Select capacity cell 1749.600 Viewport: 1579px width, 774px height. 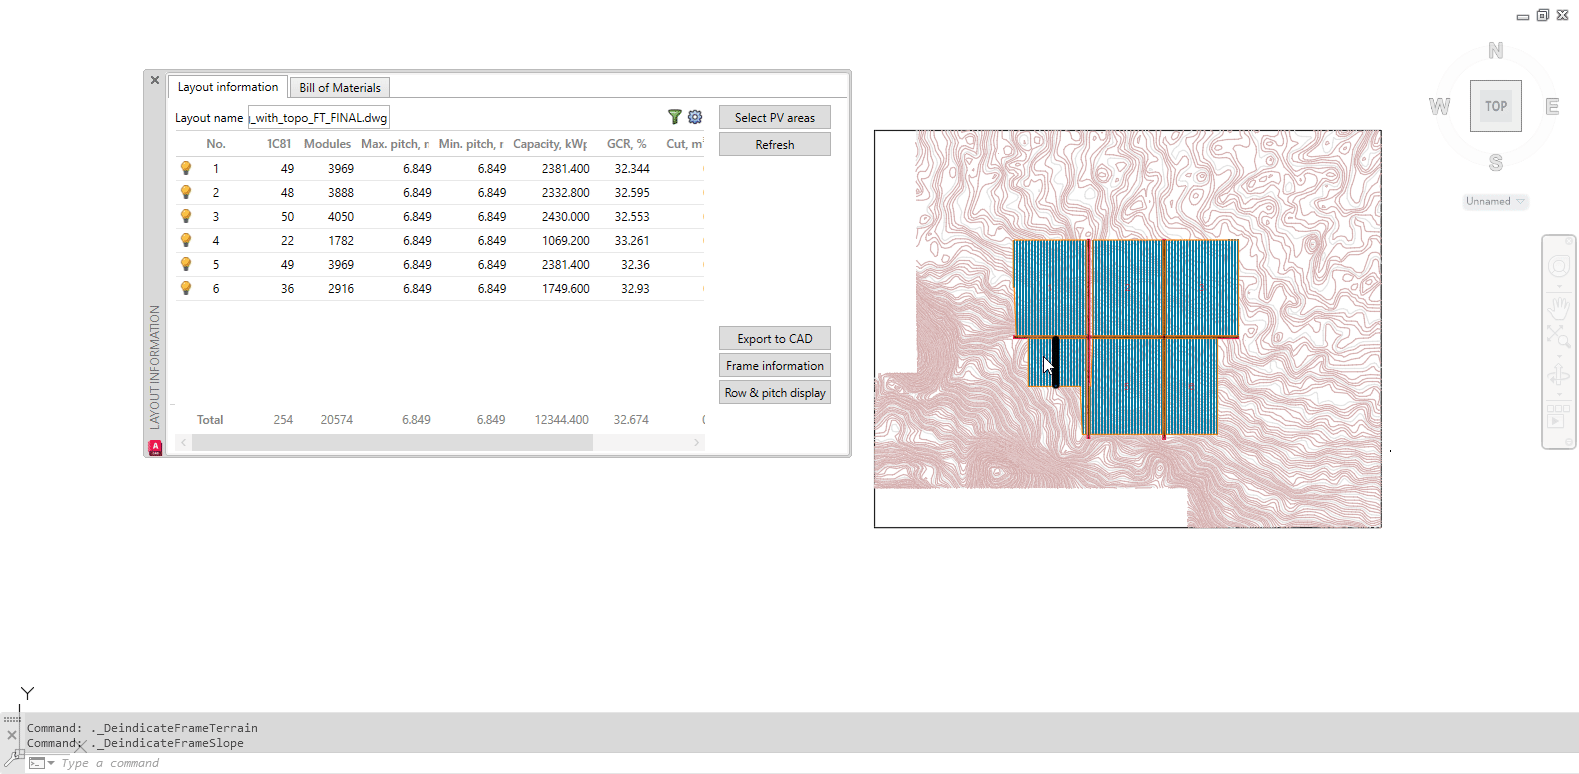click(566, 288)
